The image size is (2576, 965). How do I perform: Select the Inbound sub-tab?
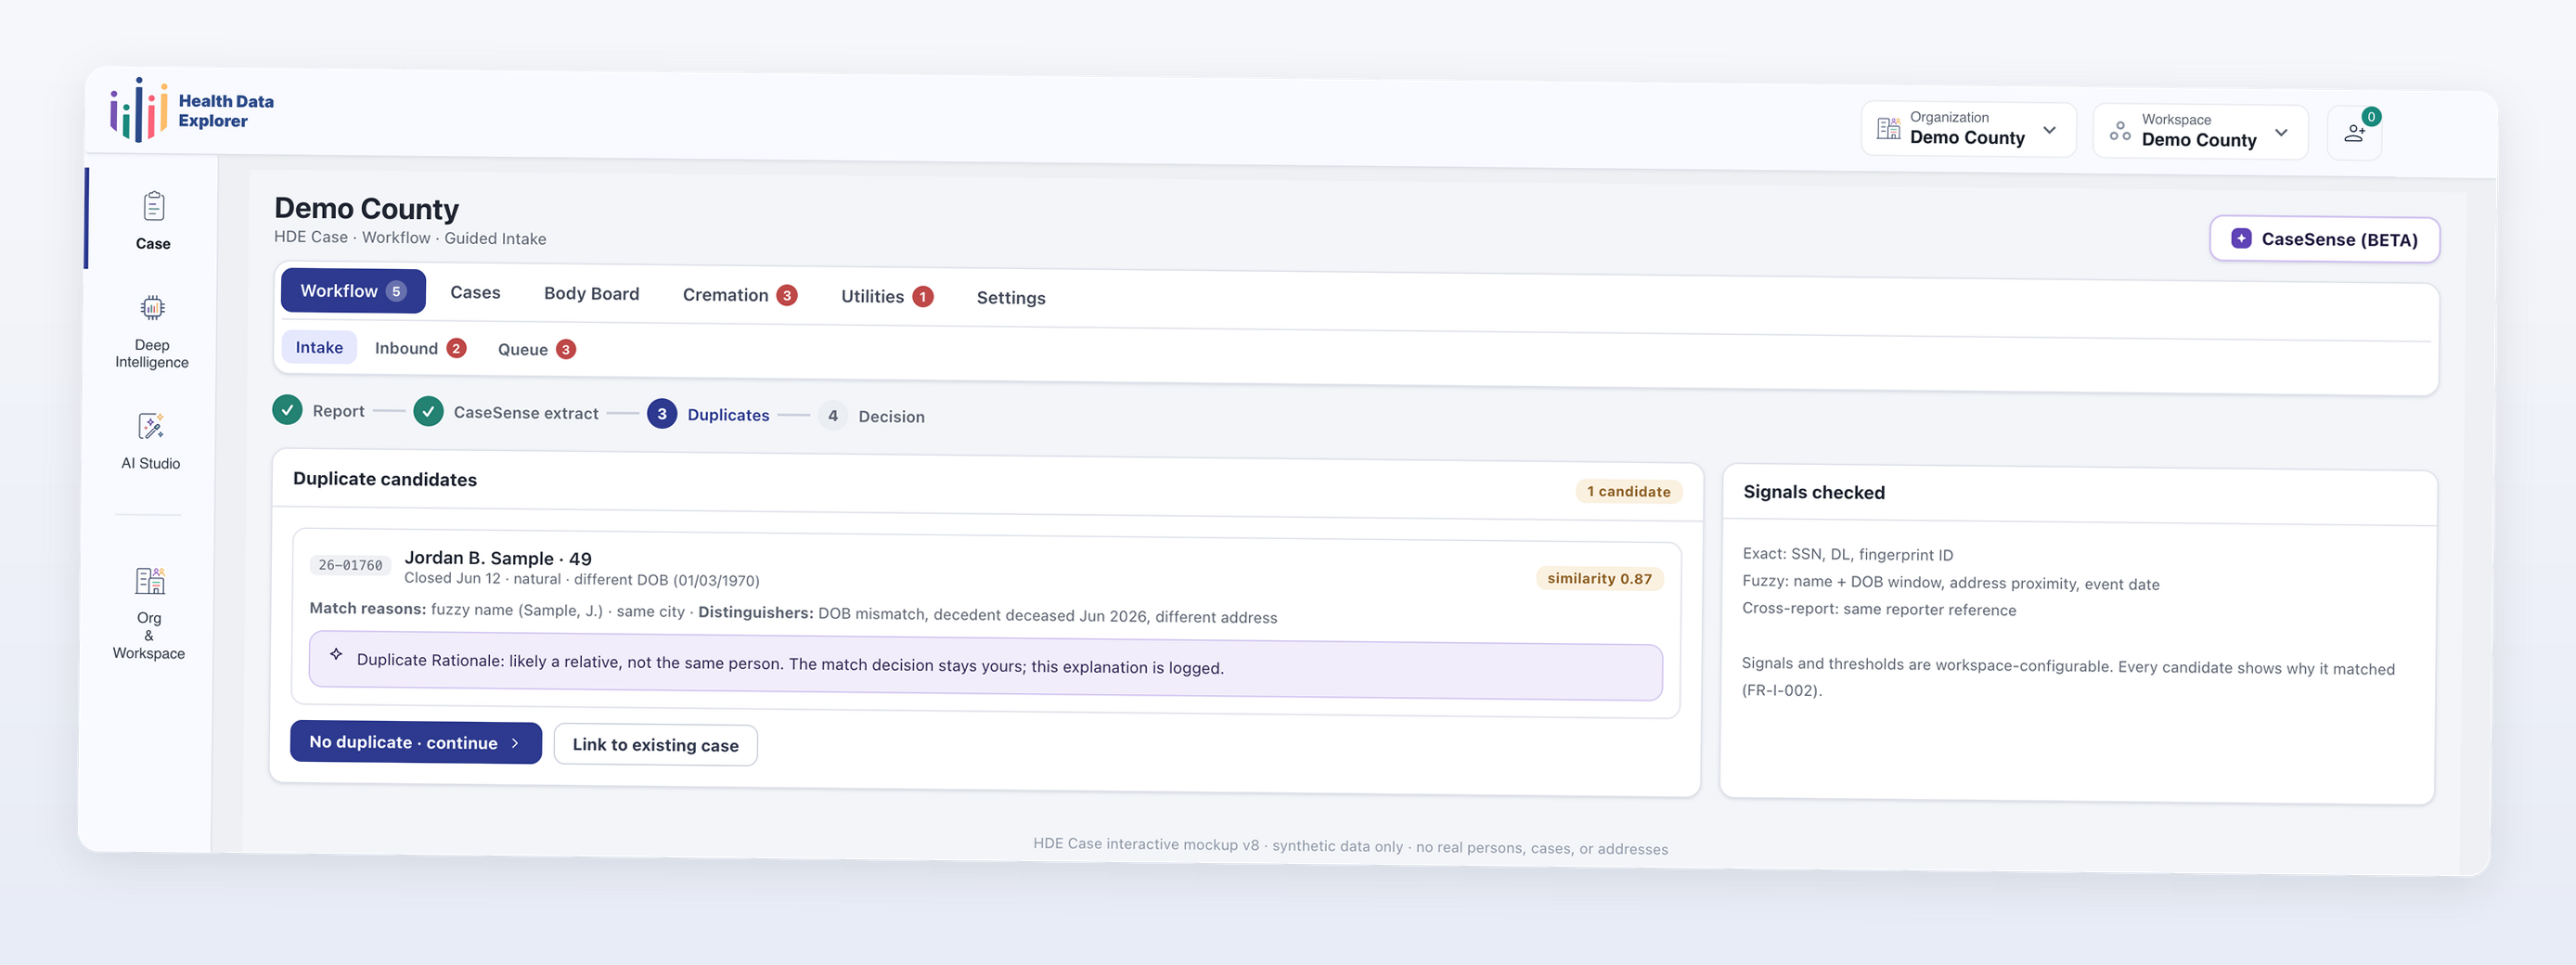[420, 348]
